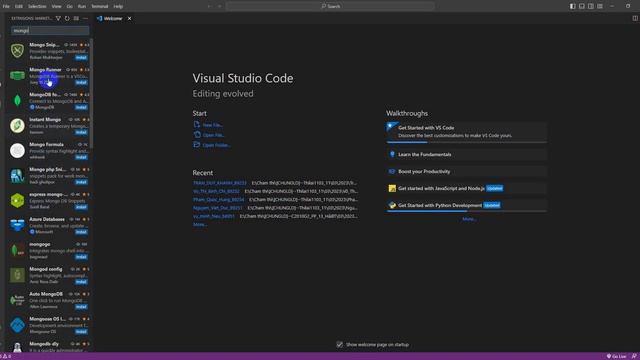Open the Terminal menu
This screenshot has height=360, width=640.
pyautogui.click(x=100, y=6)
